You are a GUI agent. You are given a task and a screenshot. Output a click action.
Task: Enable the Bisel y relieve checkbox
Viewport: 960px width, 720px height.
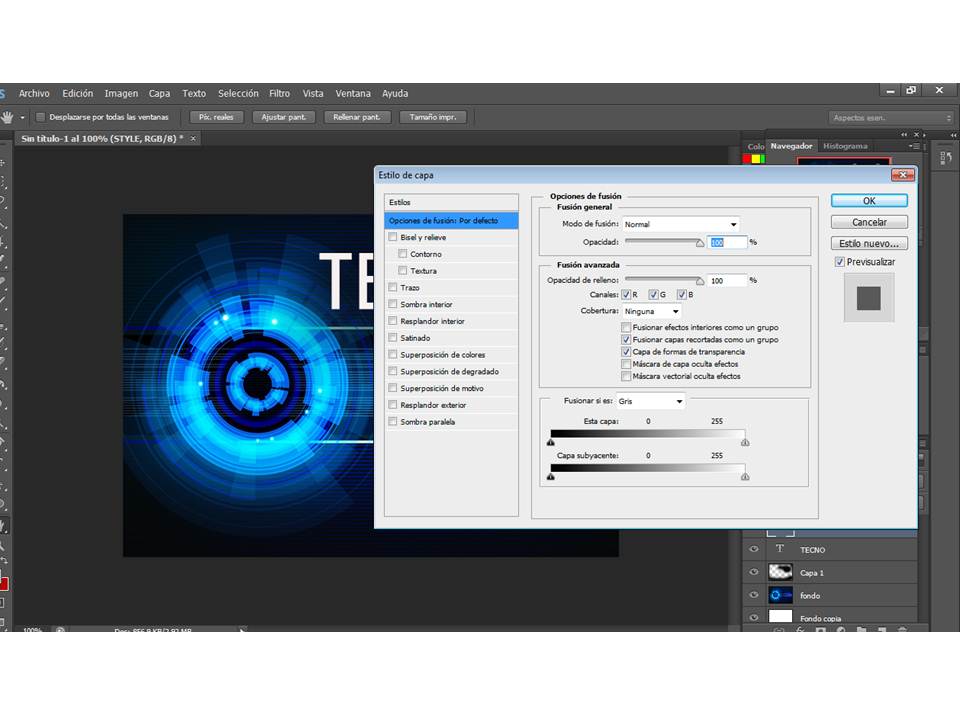[392, 236]
